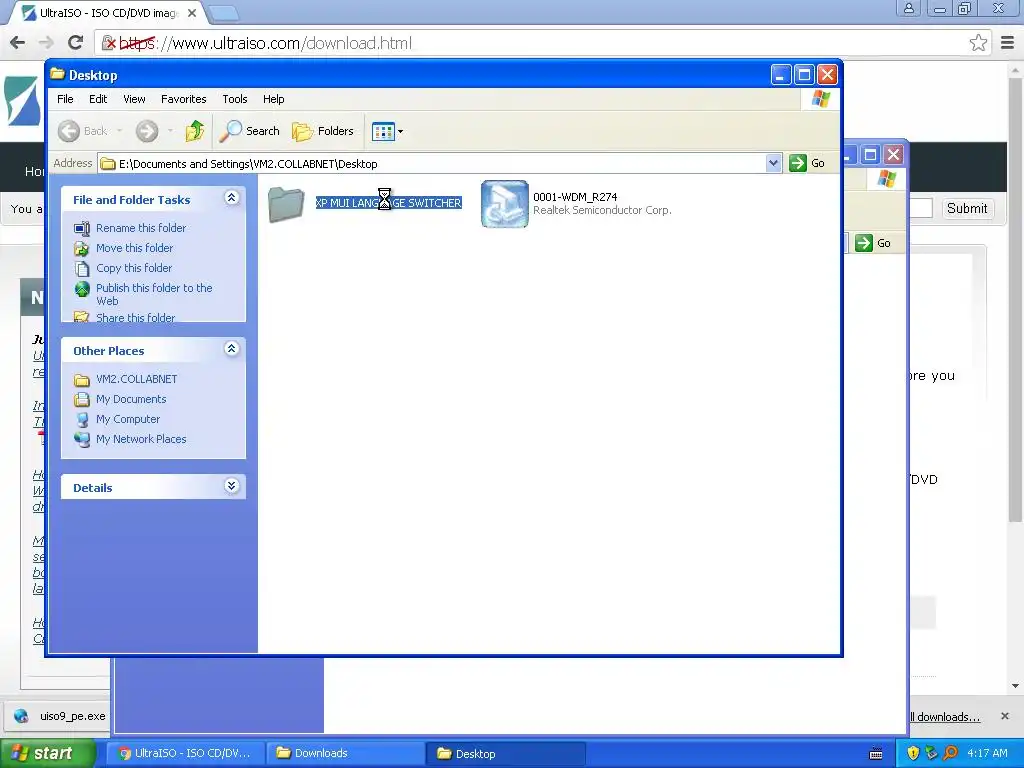Image resolution: width=1024 pixels, height=768 pixels.
Task: Select the XP MUI LANGUAGE SWITCHER folder icon
Action: (286, 204)
